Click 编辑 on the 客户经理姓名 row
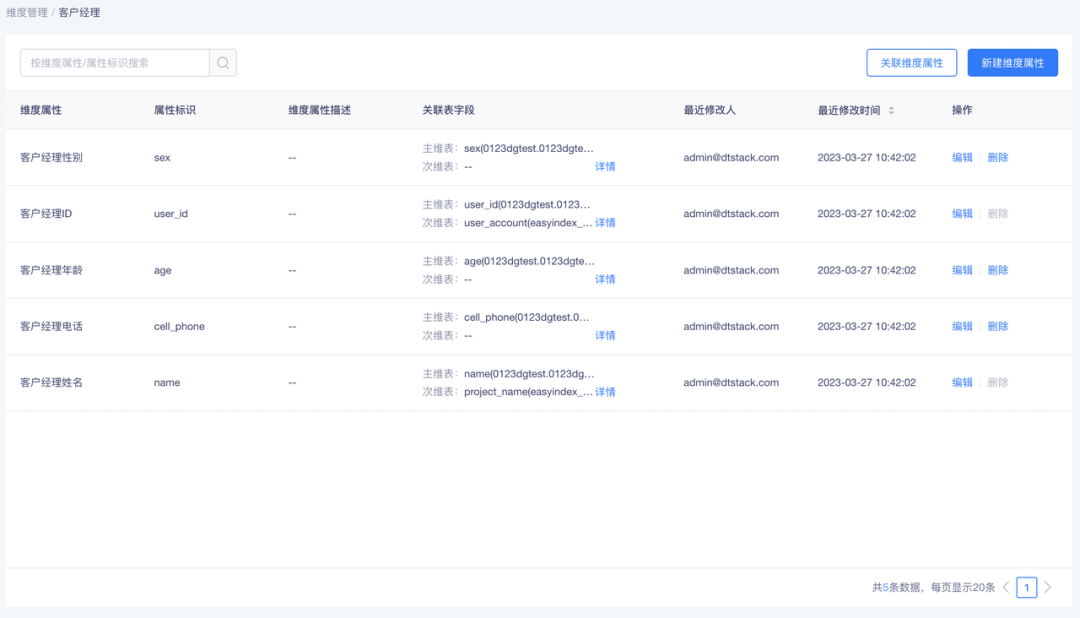This screenshot has height=618, width=1080. point(961,382)
